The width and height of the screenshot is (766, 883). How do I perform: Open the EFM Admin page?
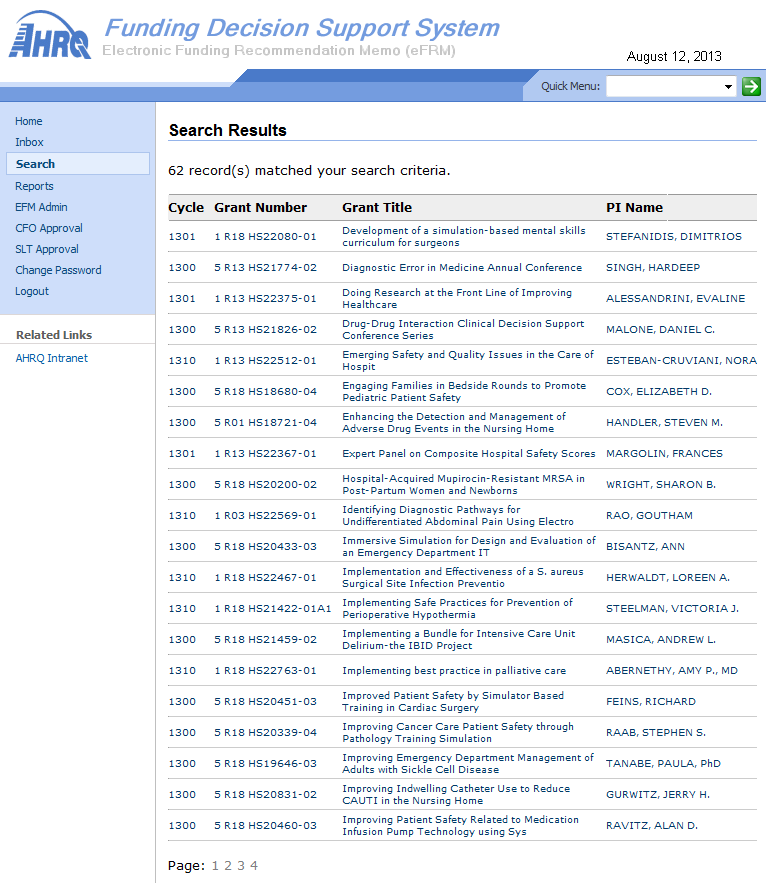click(x=41, y=207)
